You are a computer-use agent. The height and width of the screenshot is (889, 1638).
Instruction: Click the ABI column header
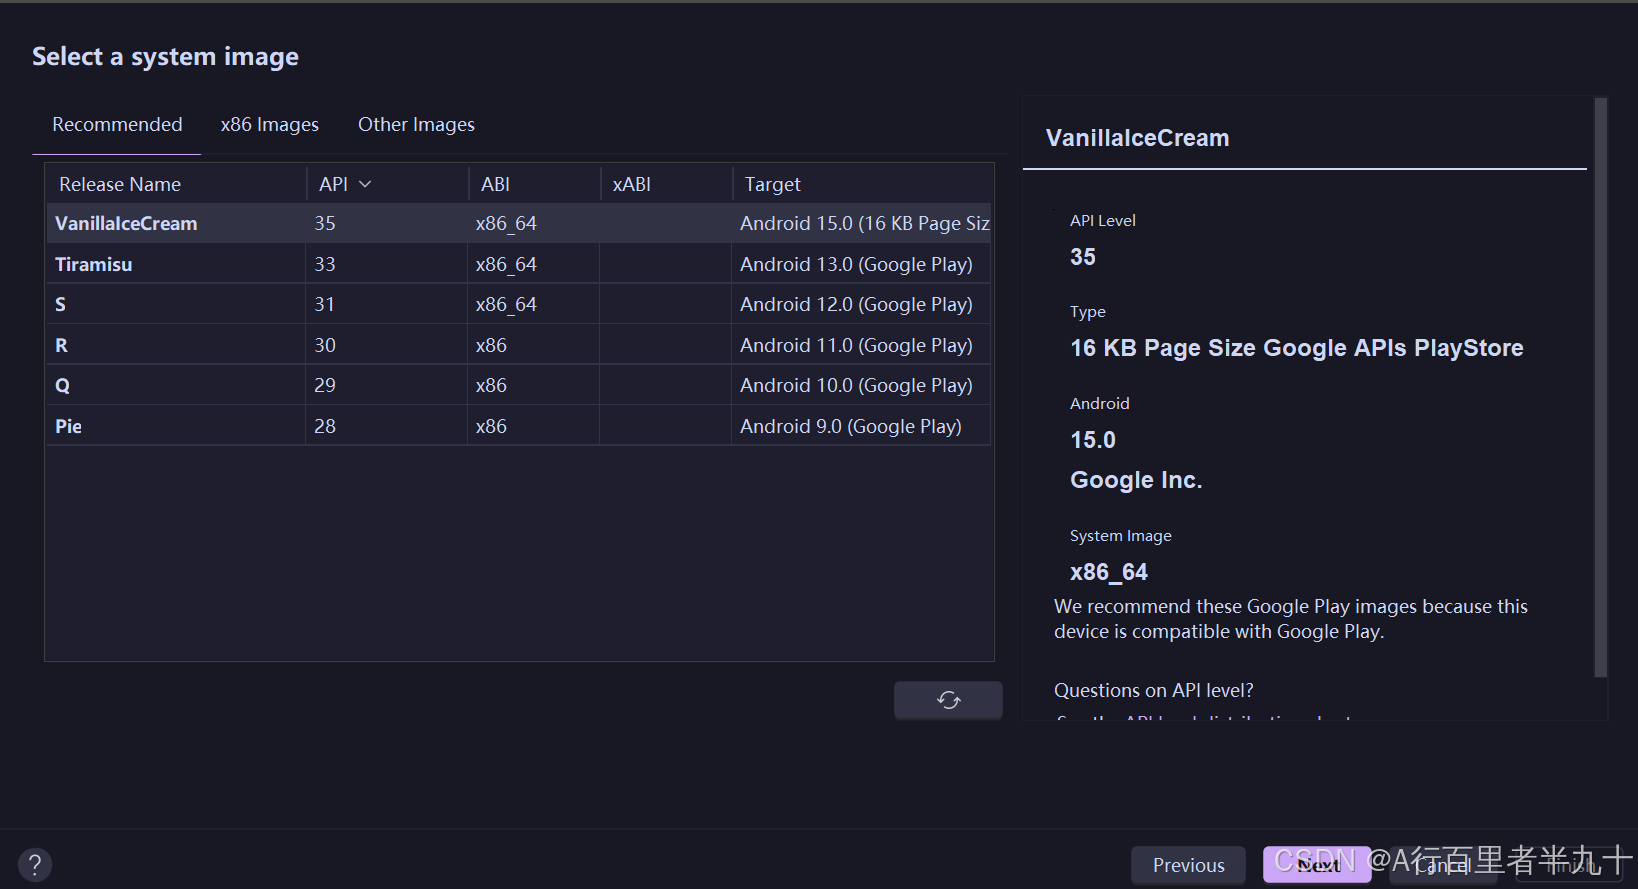coord(534,184)
